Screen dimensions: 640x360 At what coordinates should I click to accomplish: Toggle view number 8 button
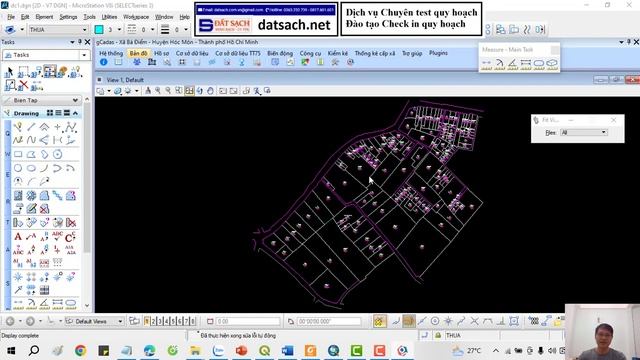(x=193, y=322)
